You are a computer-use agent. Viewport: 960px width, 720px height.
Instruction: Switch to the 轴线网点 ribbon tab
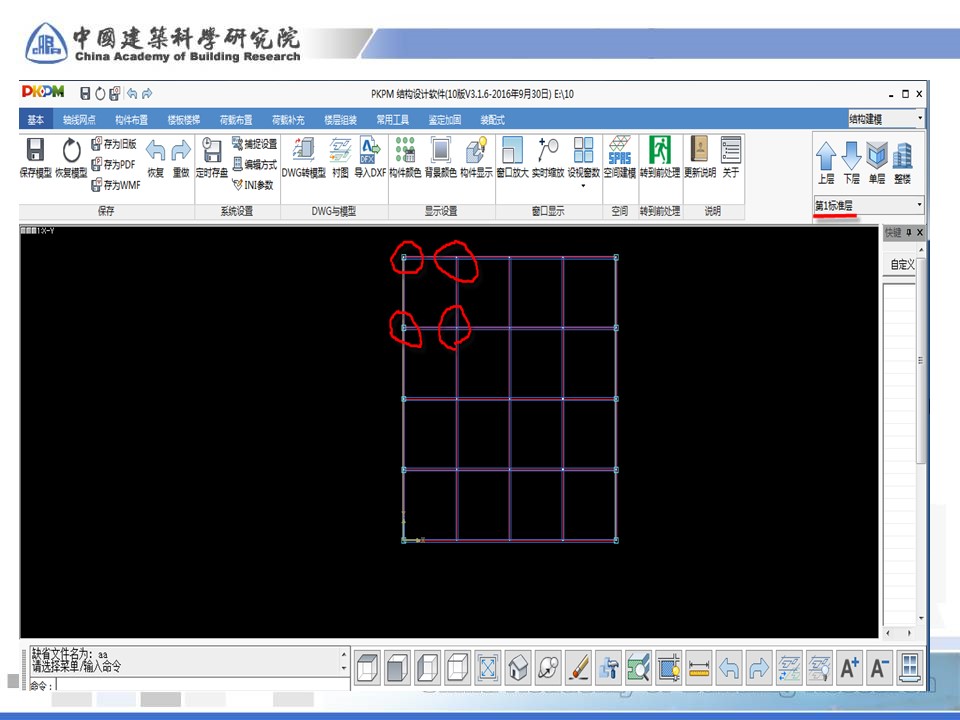(x=77, y=120)
